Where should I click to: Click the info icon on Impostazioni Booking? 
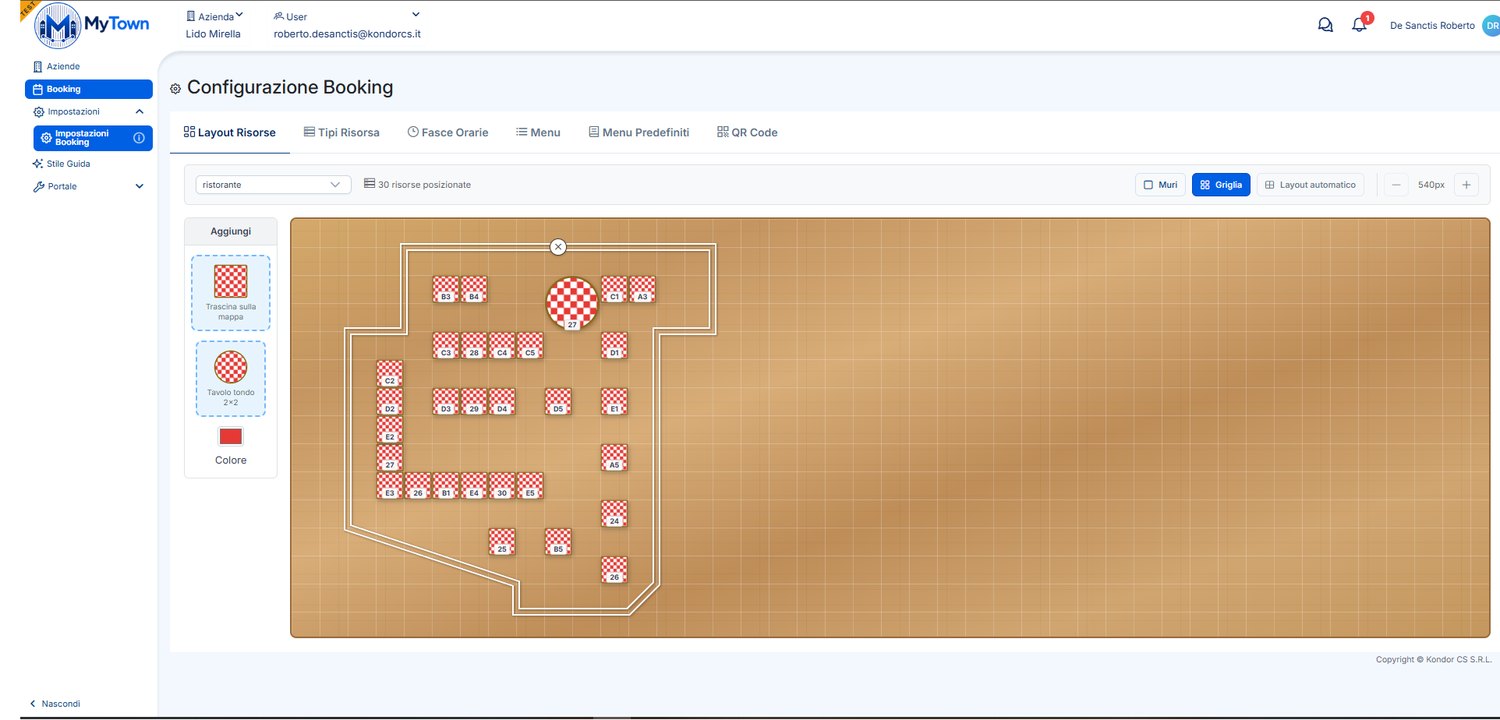click(139, 138)
